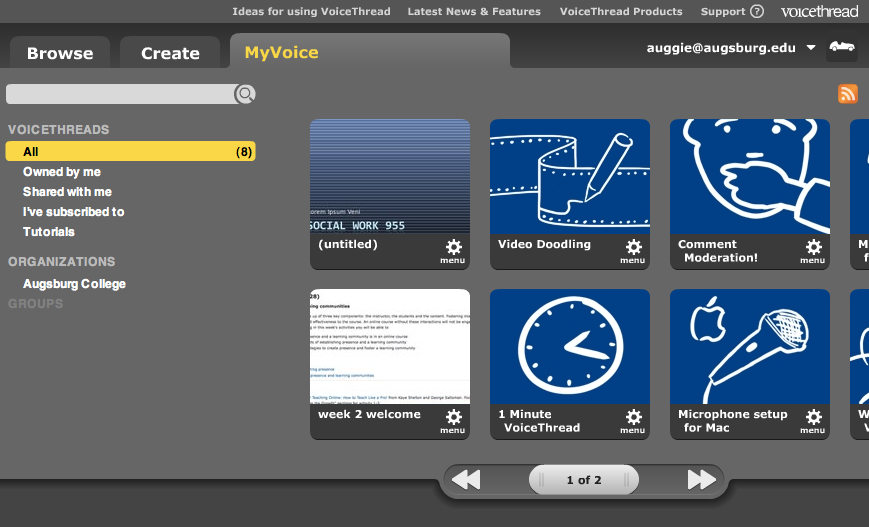Screen dimensions: 869x527
Task: Click the ORGANIZATIONS section heading
Action: point(62,262)
